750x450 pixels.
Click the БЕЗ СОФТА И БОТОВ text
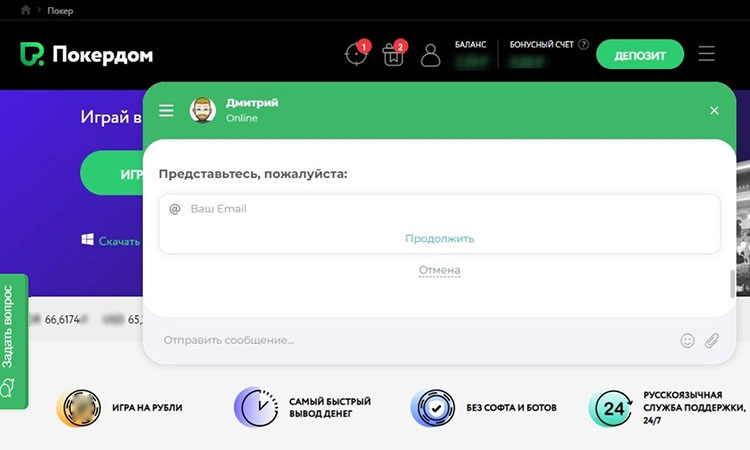511,408
